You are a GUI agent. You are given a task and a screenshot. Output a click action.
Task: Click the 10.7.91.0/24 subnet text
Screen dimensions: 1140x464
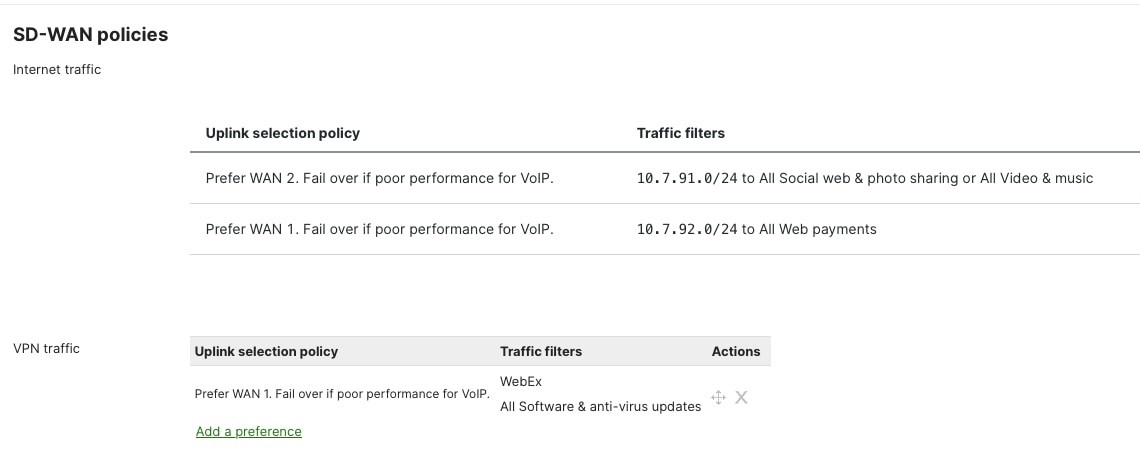click(x=687, y=178)
